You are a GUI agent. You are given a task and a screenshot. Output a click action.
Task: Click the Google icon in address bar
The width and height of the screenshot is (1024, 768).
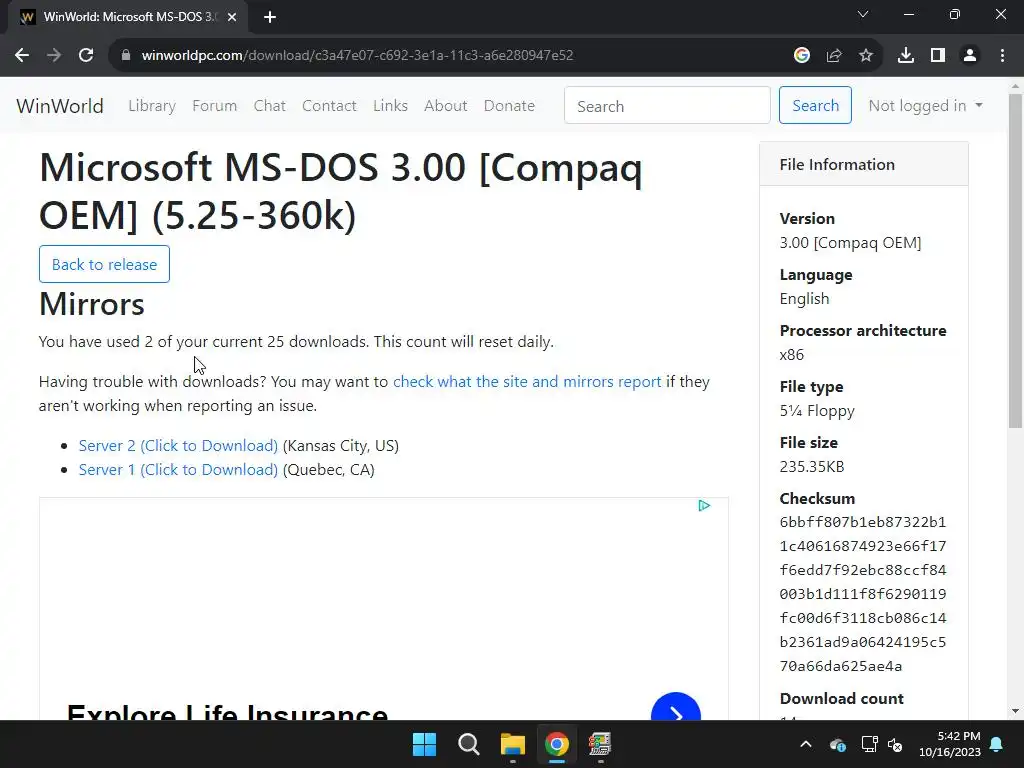802,56
